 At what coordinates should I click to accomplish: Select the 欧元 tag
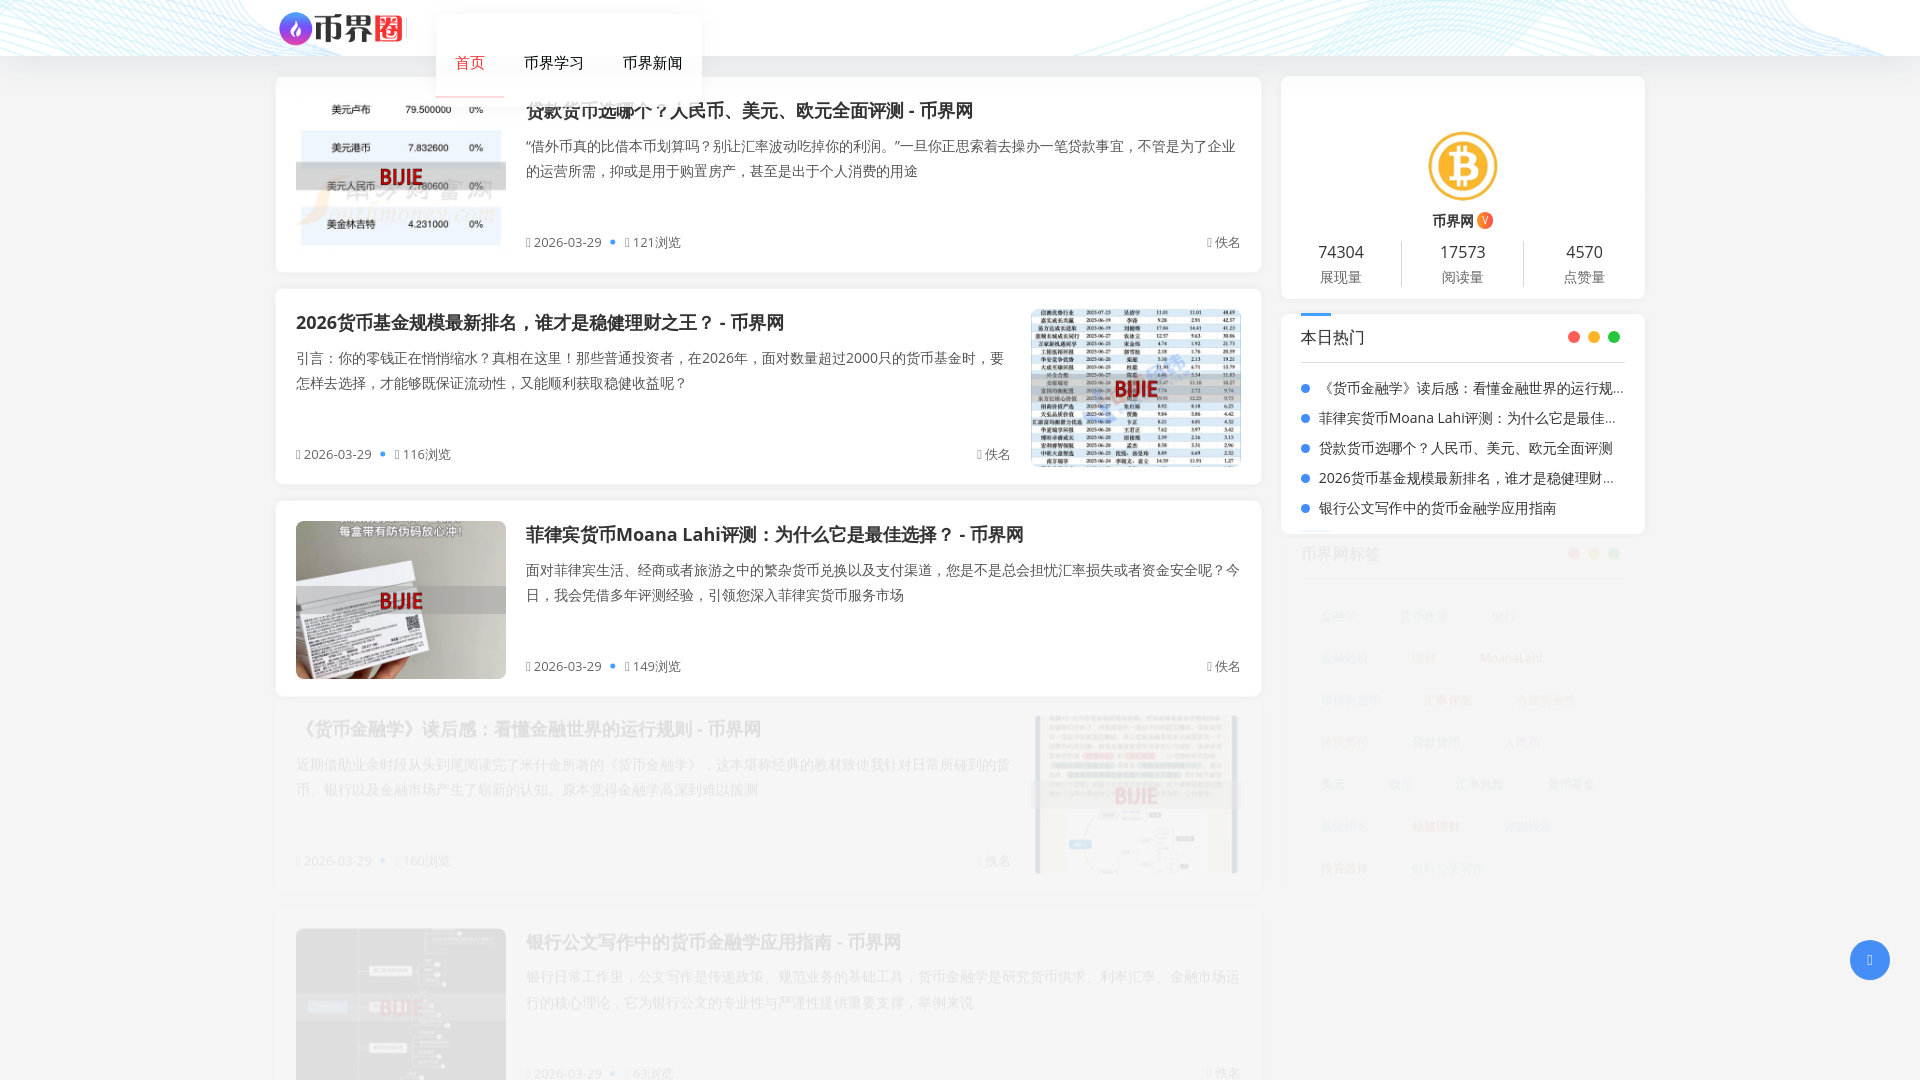(x=1400, y=784)
